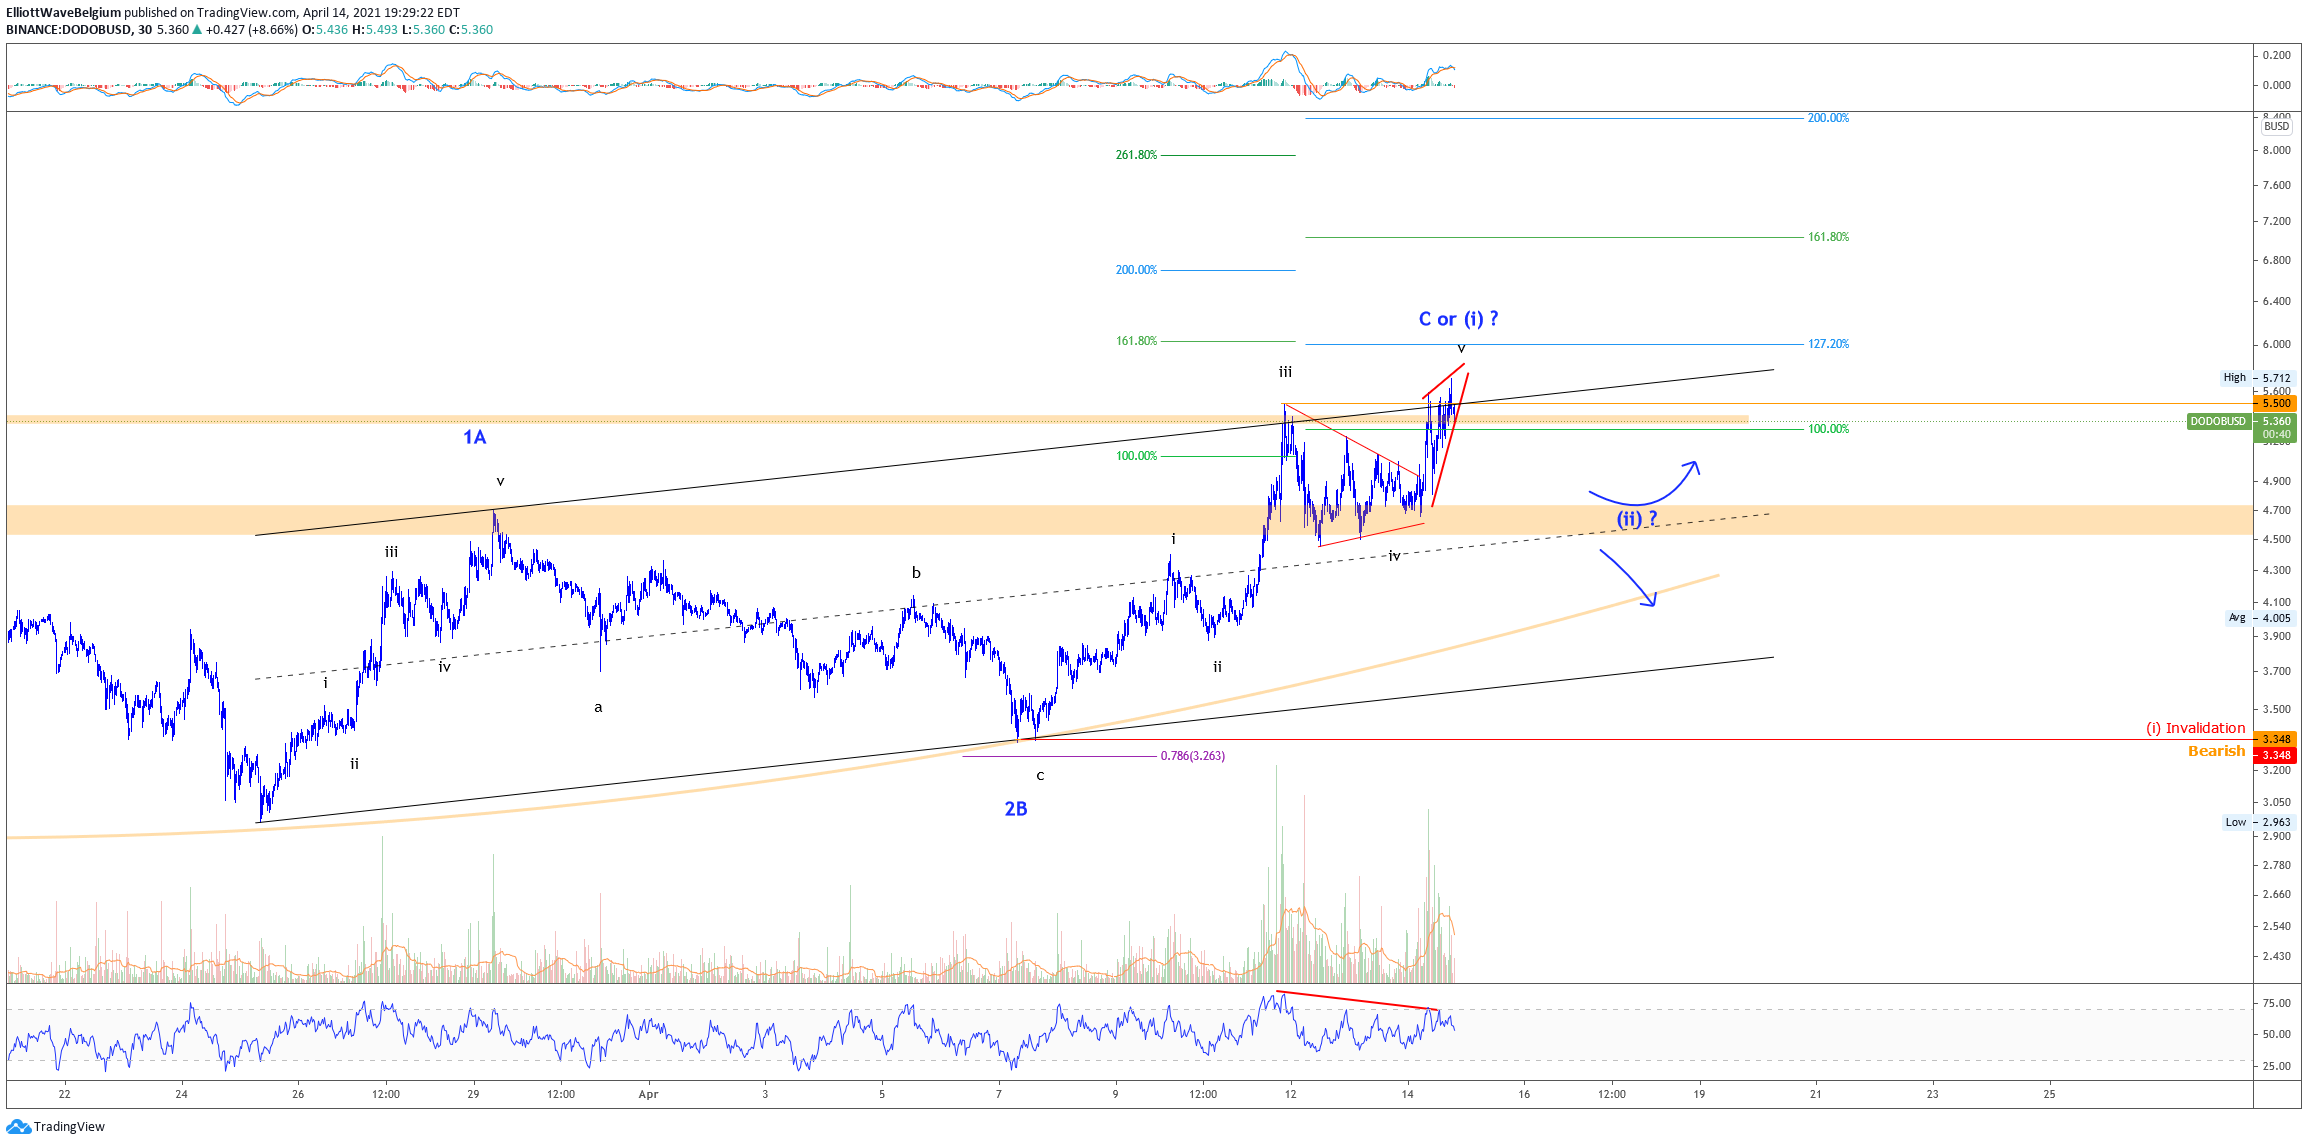Image resolution: width=2308 pixels, height=1145 pixels.
Task: Click the 7.200 price axis value
Action: [2276, 221]
